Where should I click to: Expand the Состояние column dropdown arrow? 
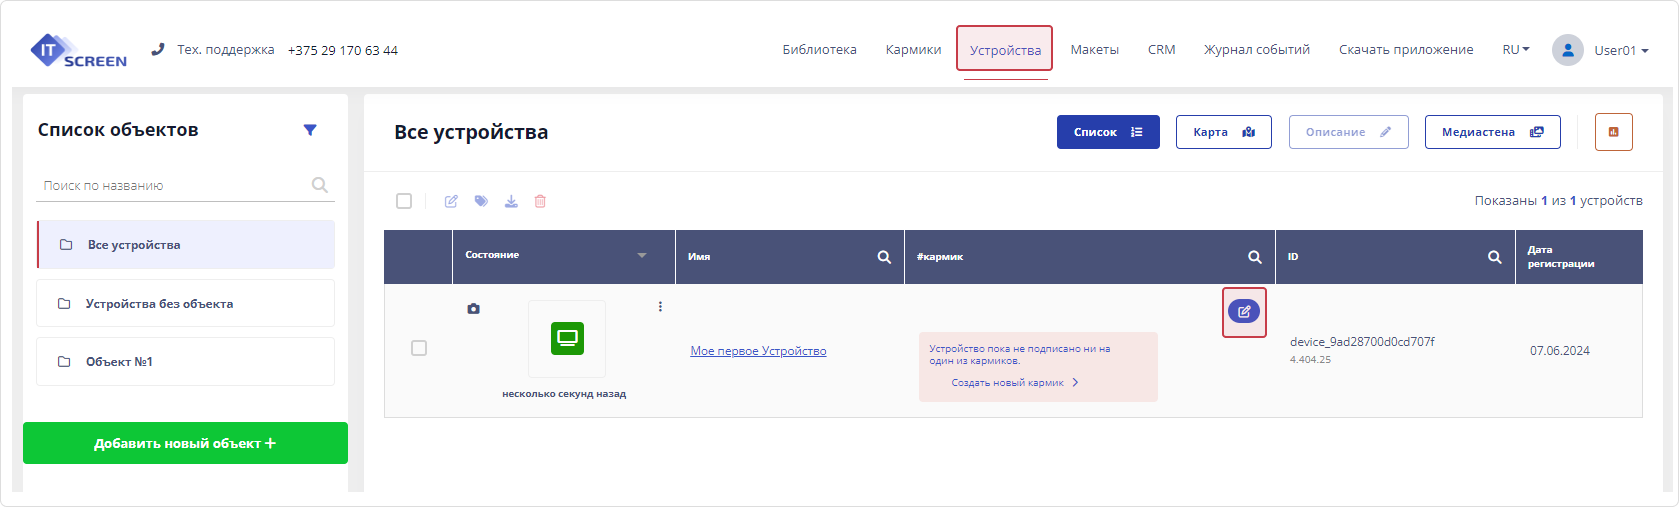[x=642, y=256]
